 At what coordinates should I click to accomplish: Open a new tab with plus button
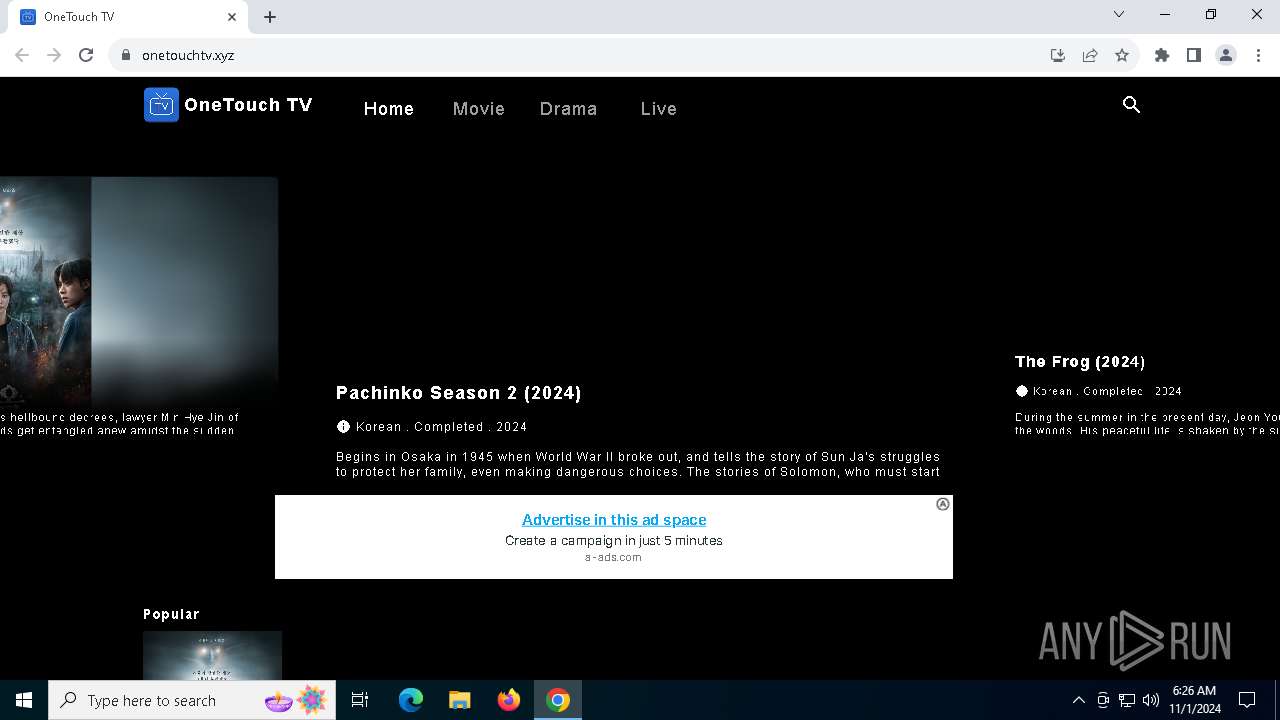270,17
